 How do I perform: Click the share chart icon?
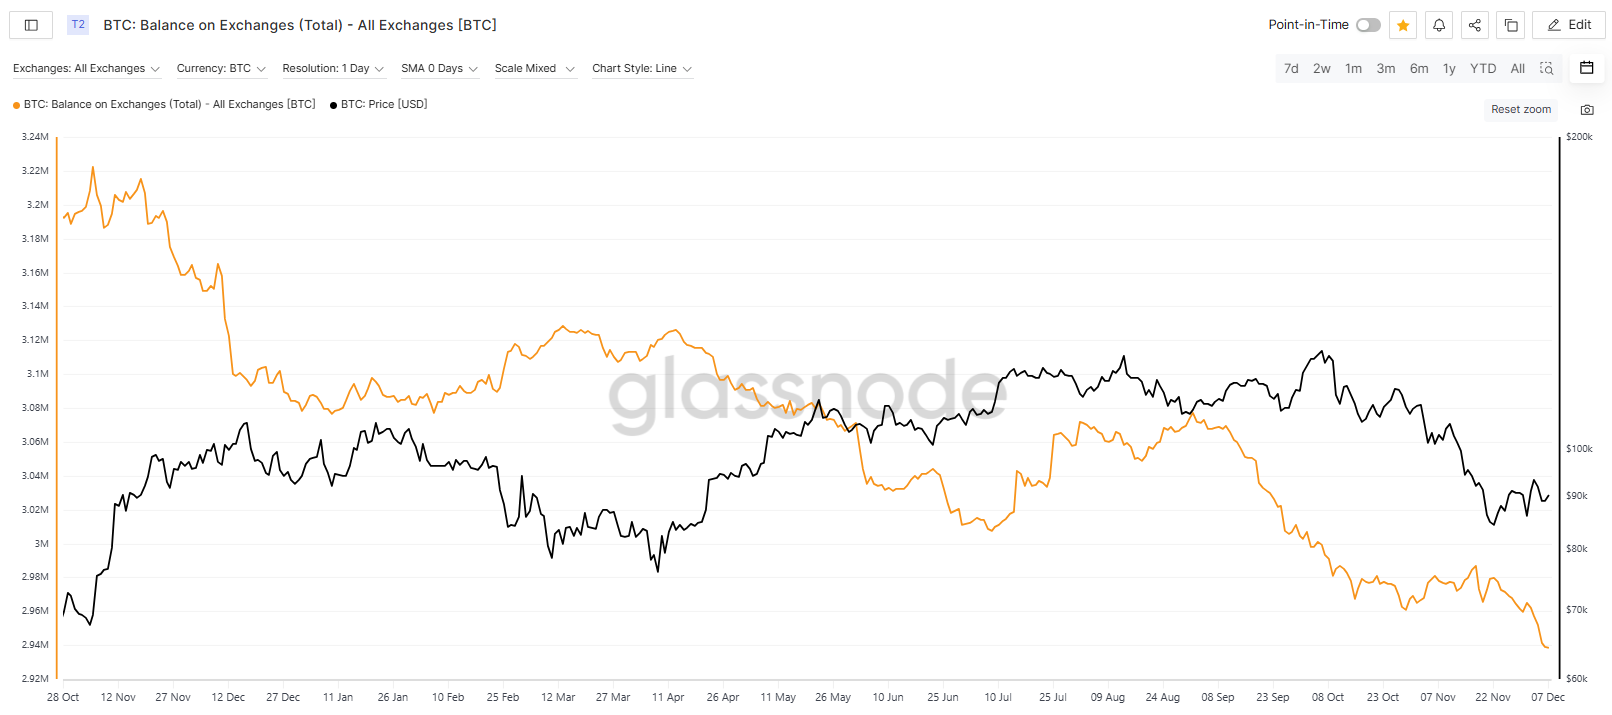pyautogui.click(x=1475, y=25)
